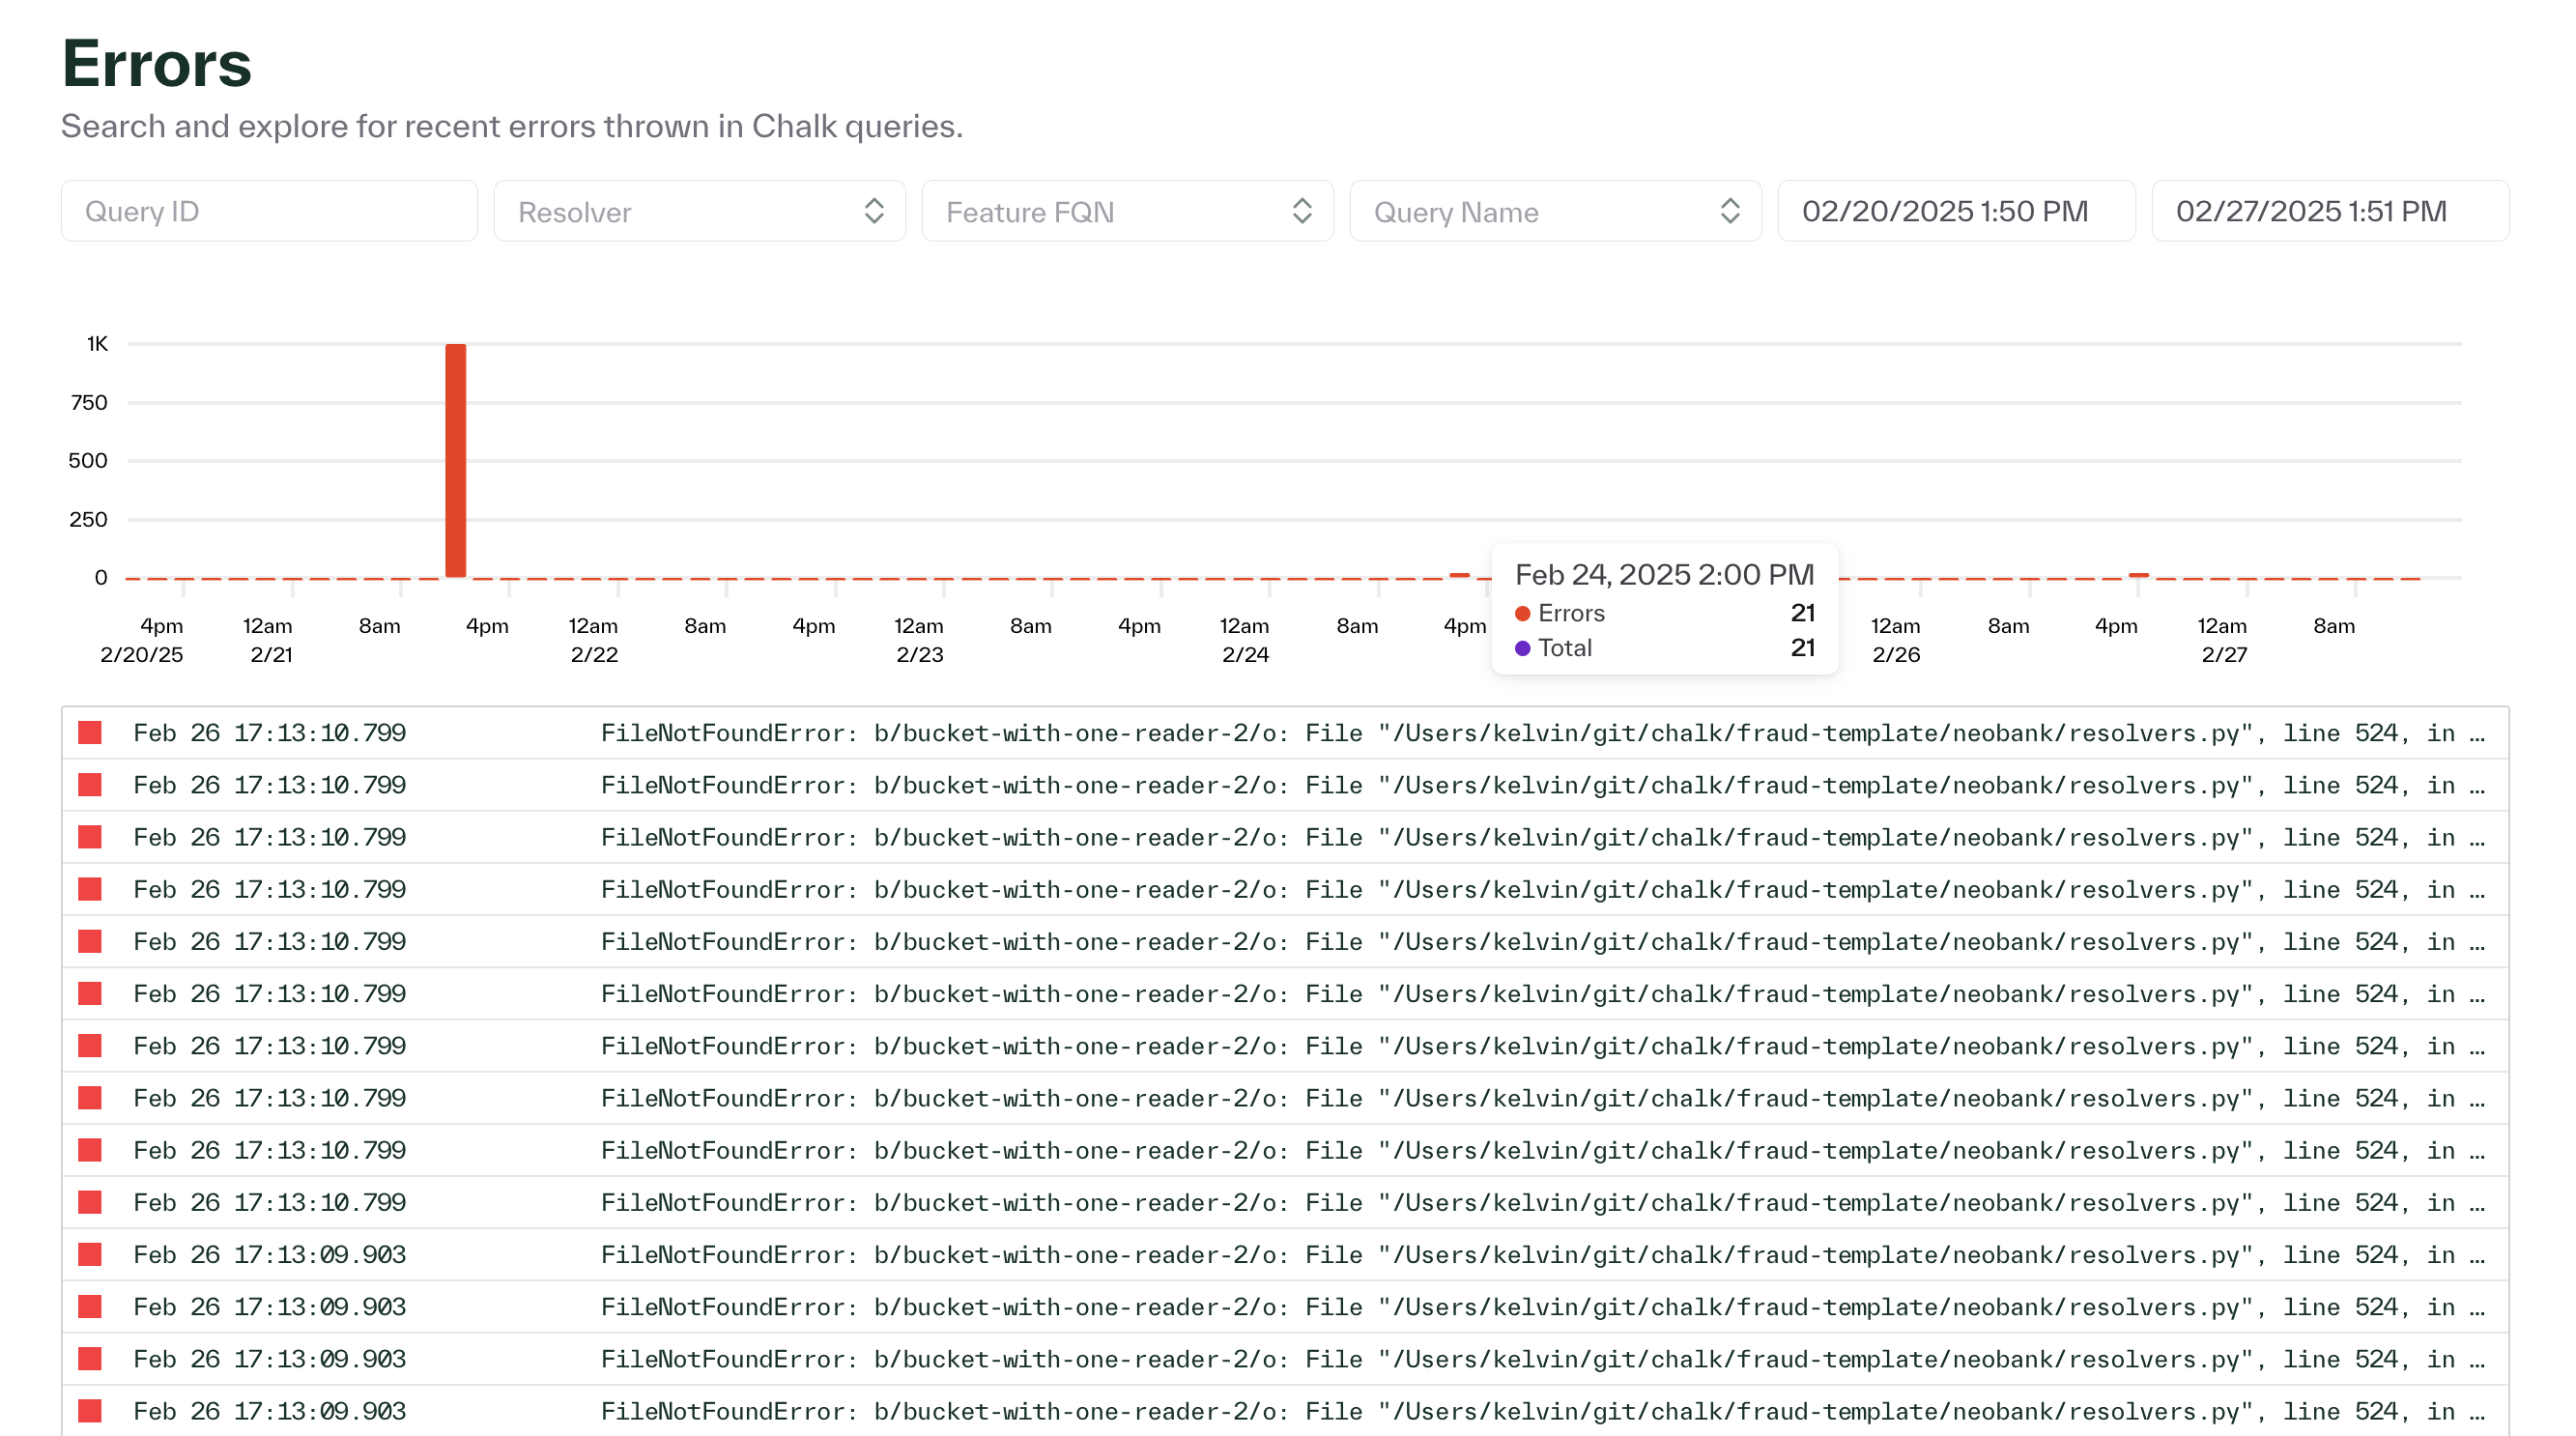Click the Query ID input field
The height and width of the screenshot is (1436, 2576).
[x=268, y=211]
